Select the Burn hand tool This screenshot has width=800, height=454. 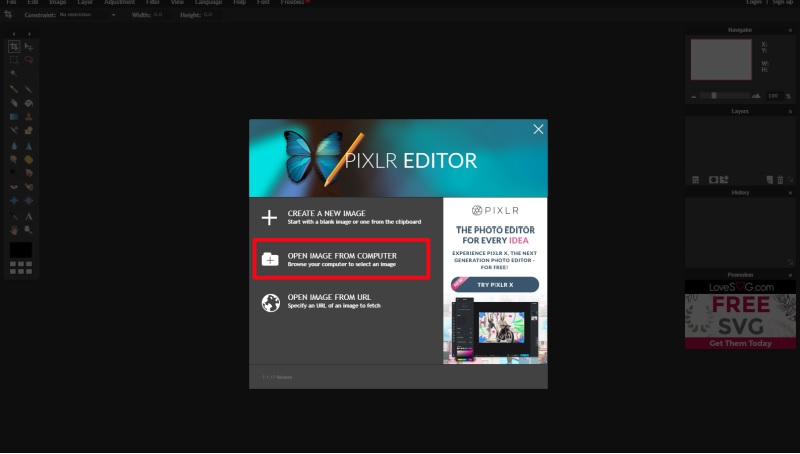29,173
